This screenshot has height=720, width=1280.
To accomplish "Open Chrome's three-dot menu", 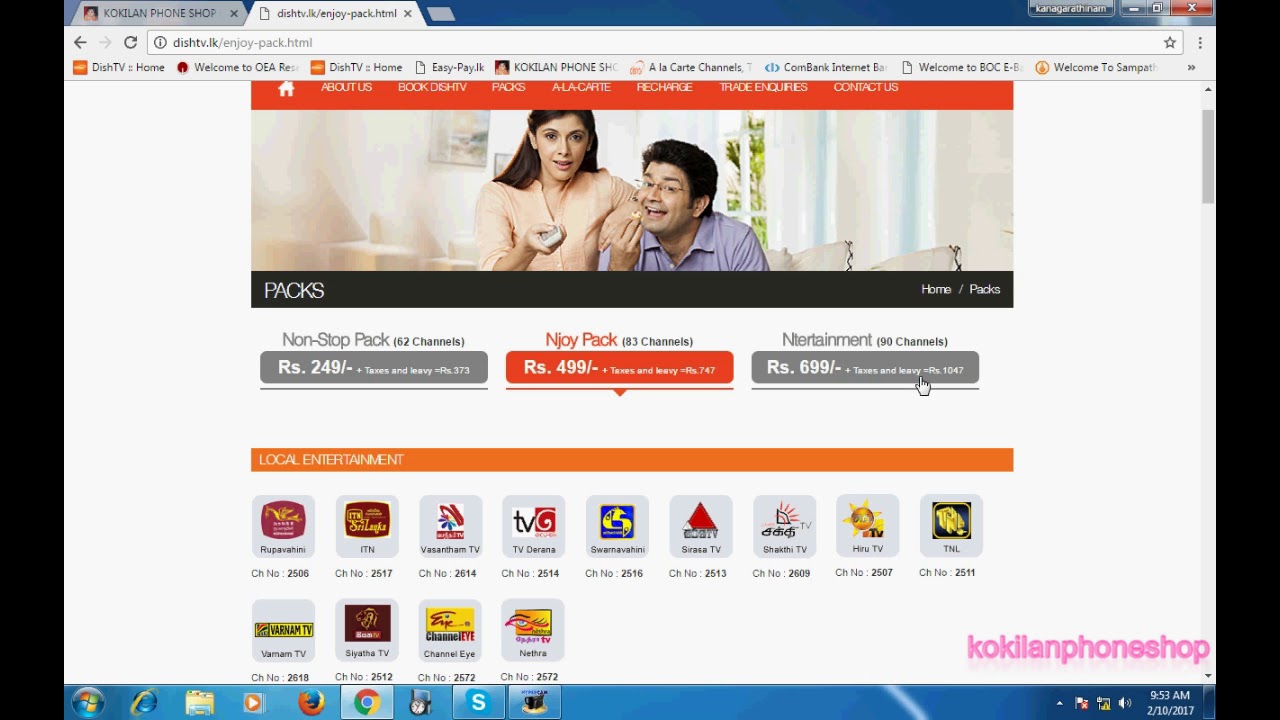I will pos(1200,42).
